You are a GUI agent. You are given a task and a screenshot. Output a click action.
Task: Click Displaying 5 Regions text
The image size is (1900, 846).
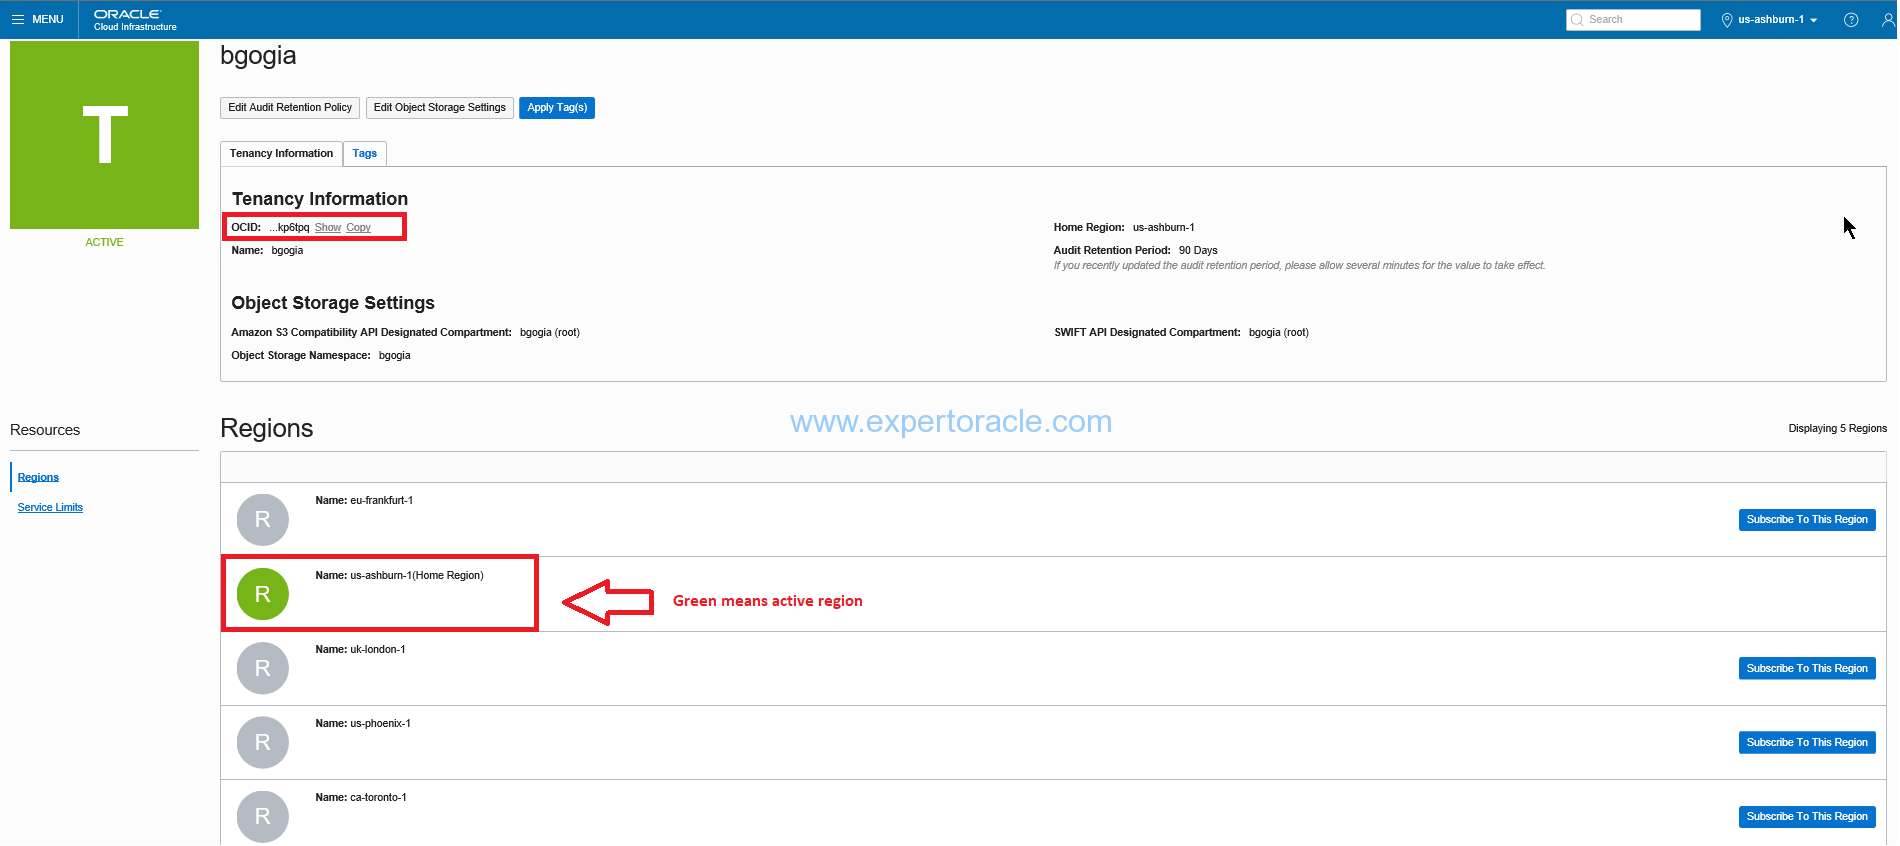tap(1837, 428)
